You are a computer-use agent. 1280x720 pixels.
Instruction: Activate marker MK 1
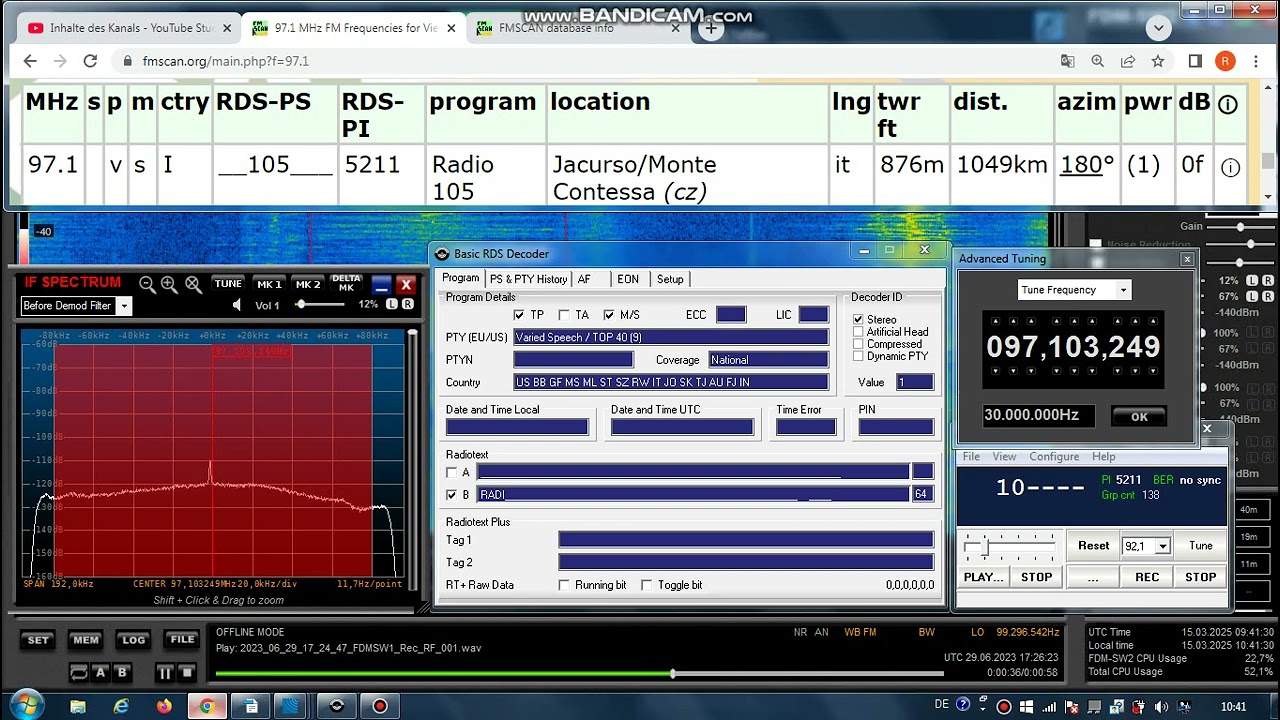269,284
